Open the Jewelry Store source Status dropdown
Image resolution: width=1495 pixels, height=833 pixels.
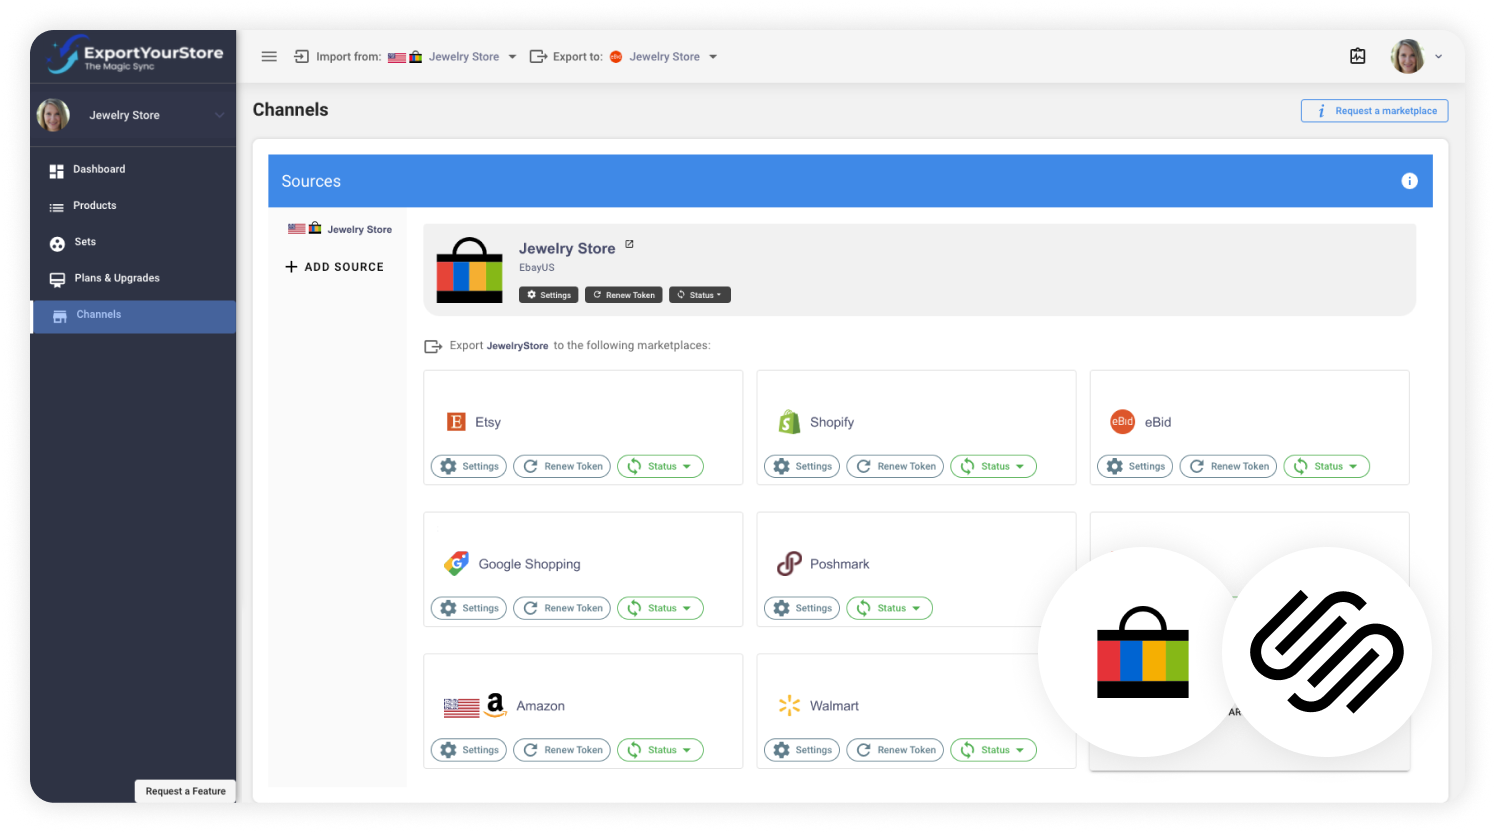pos(700,295)
